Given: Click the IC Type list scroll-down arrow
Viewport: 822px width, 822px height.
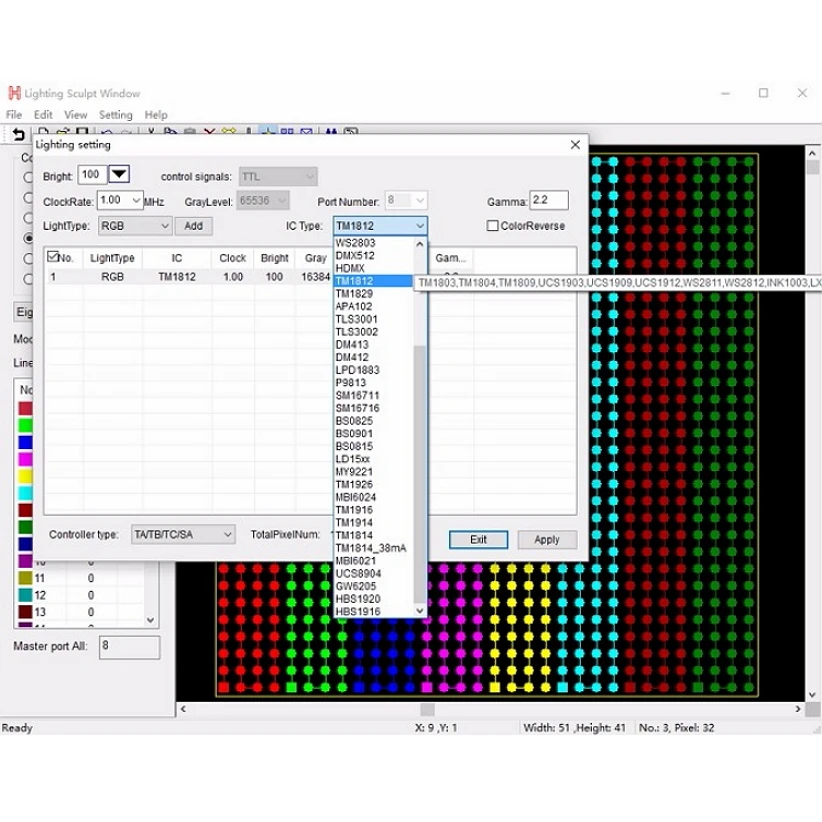Looking at the screenshot, I should (x=419, y=611).
